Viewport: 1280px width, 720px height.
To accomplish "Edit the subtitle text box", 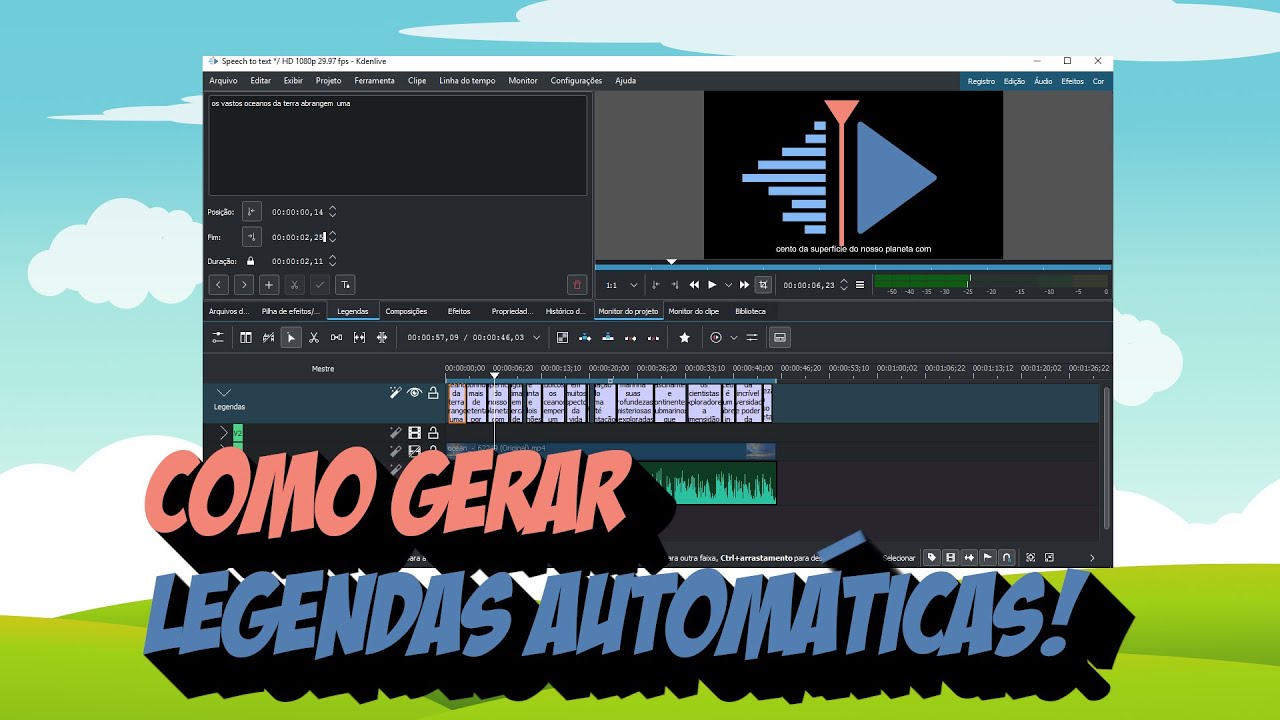I will pos(397,145).
